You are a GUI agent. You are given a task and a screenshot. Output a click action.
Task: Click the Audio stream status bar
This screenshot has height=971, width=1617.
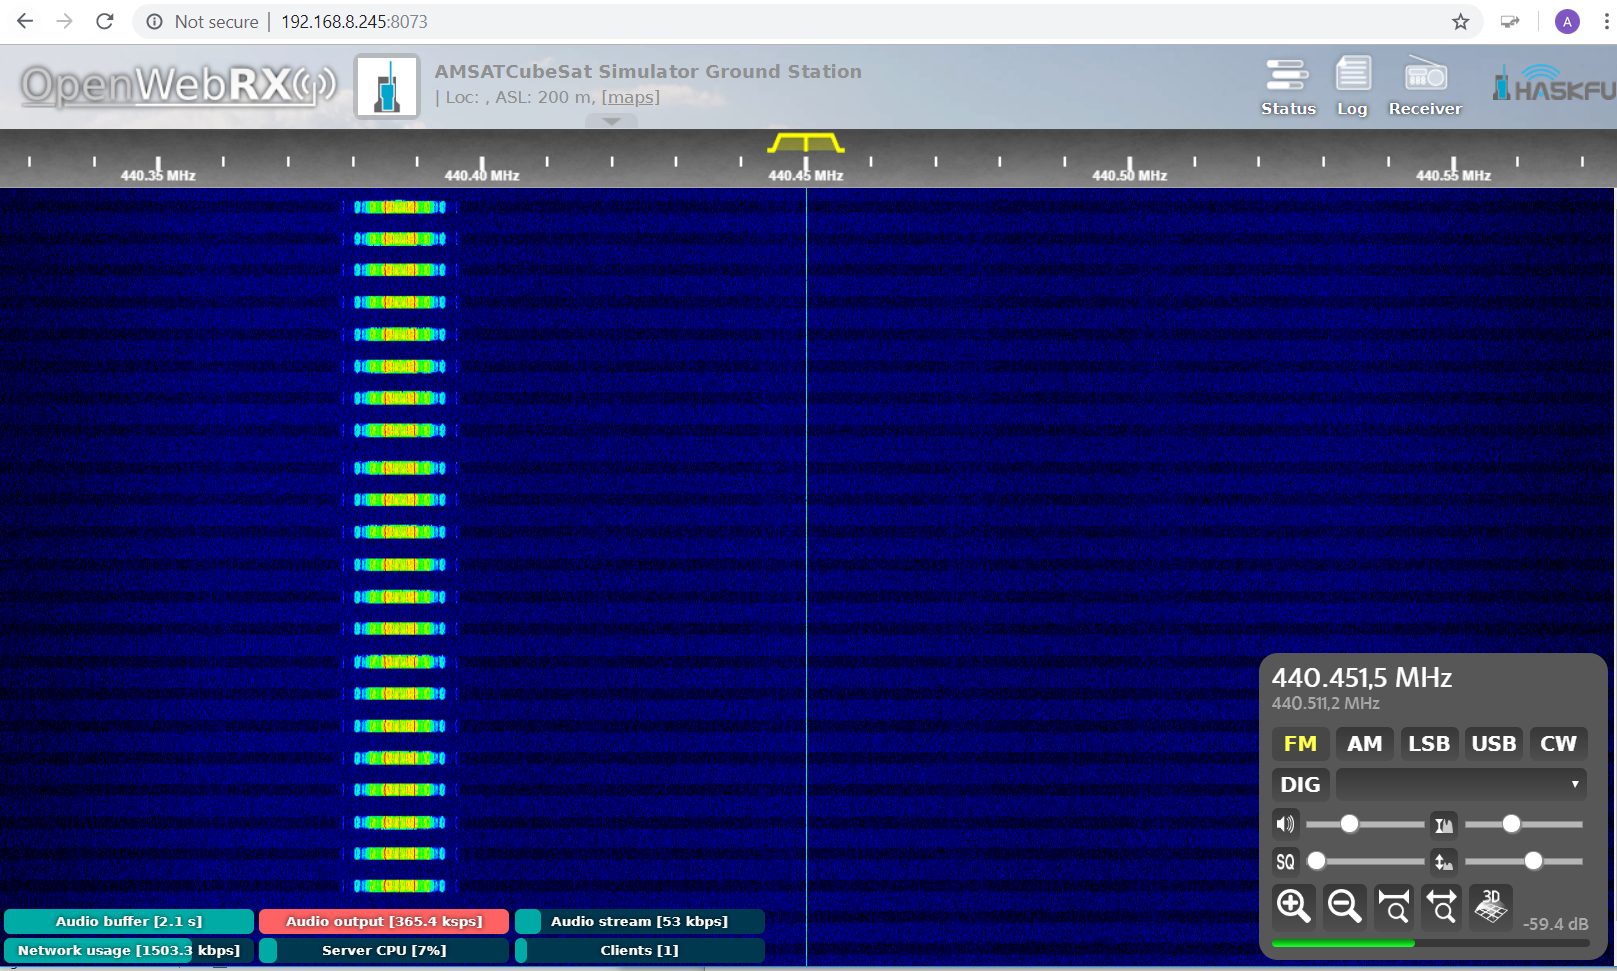pos(640,921)
